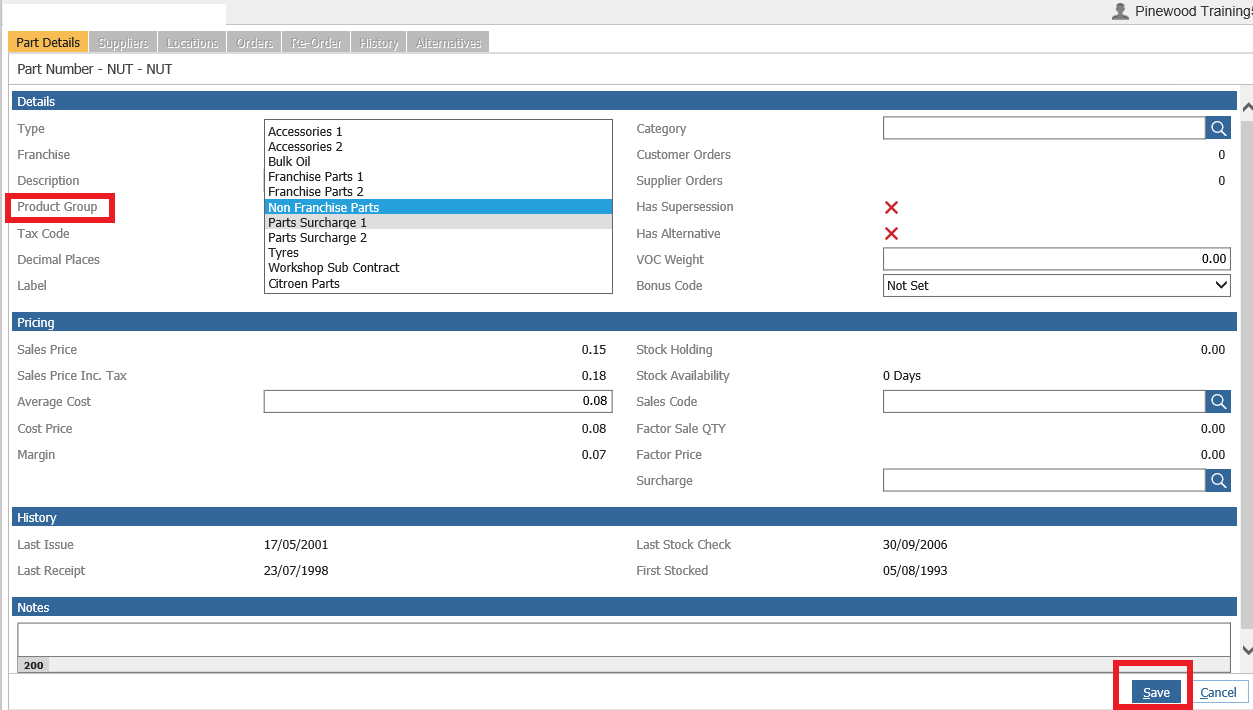
Task: Click the Sales Code search magnifier icon
Action: tap(1218, 401)
